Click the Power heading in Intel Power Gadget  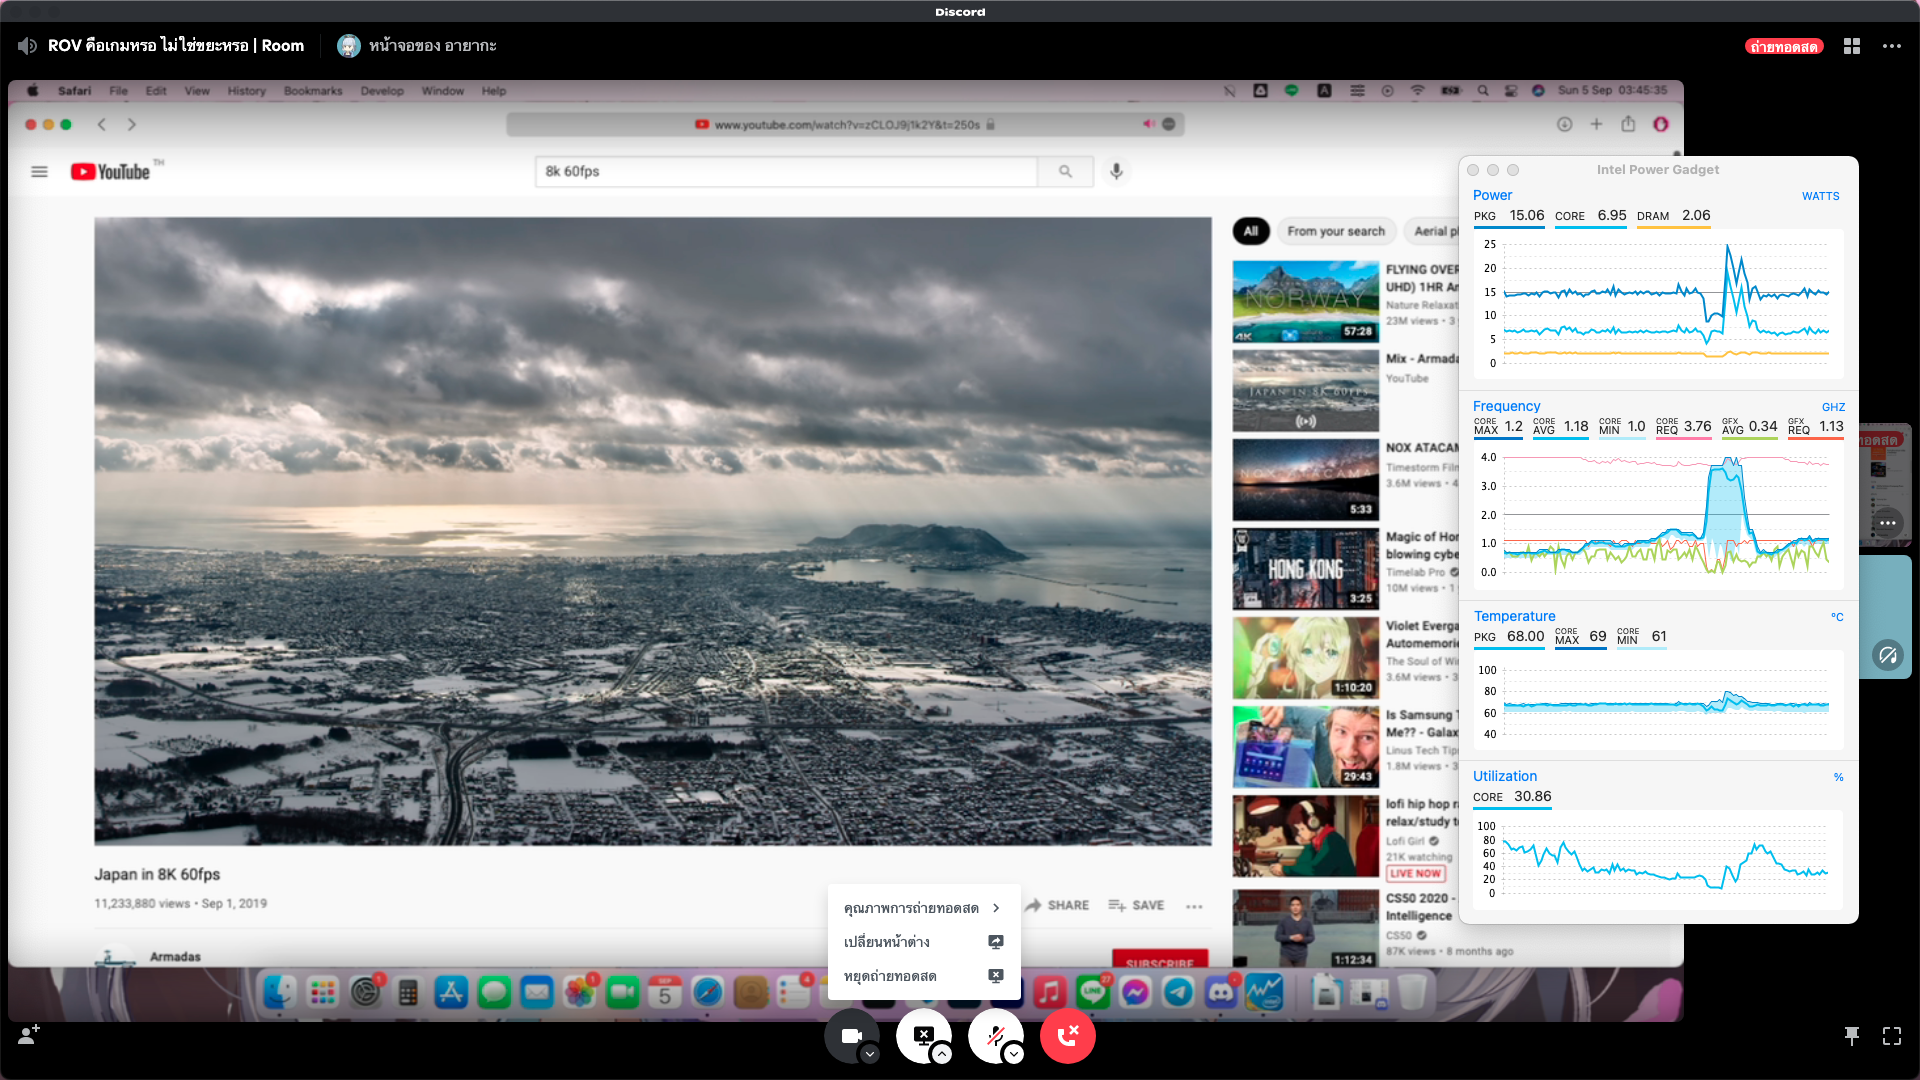click(x=1492, y=196)
